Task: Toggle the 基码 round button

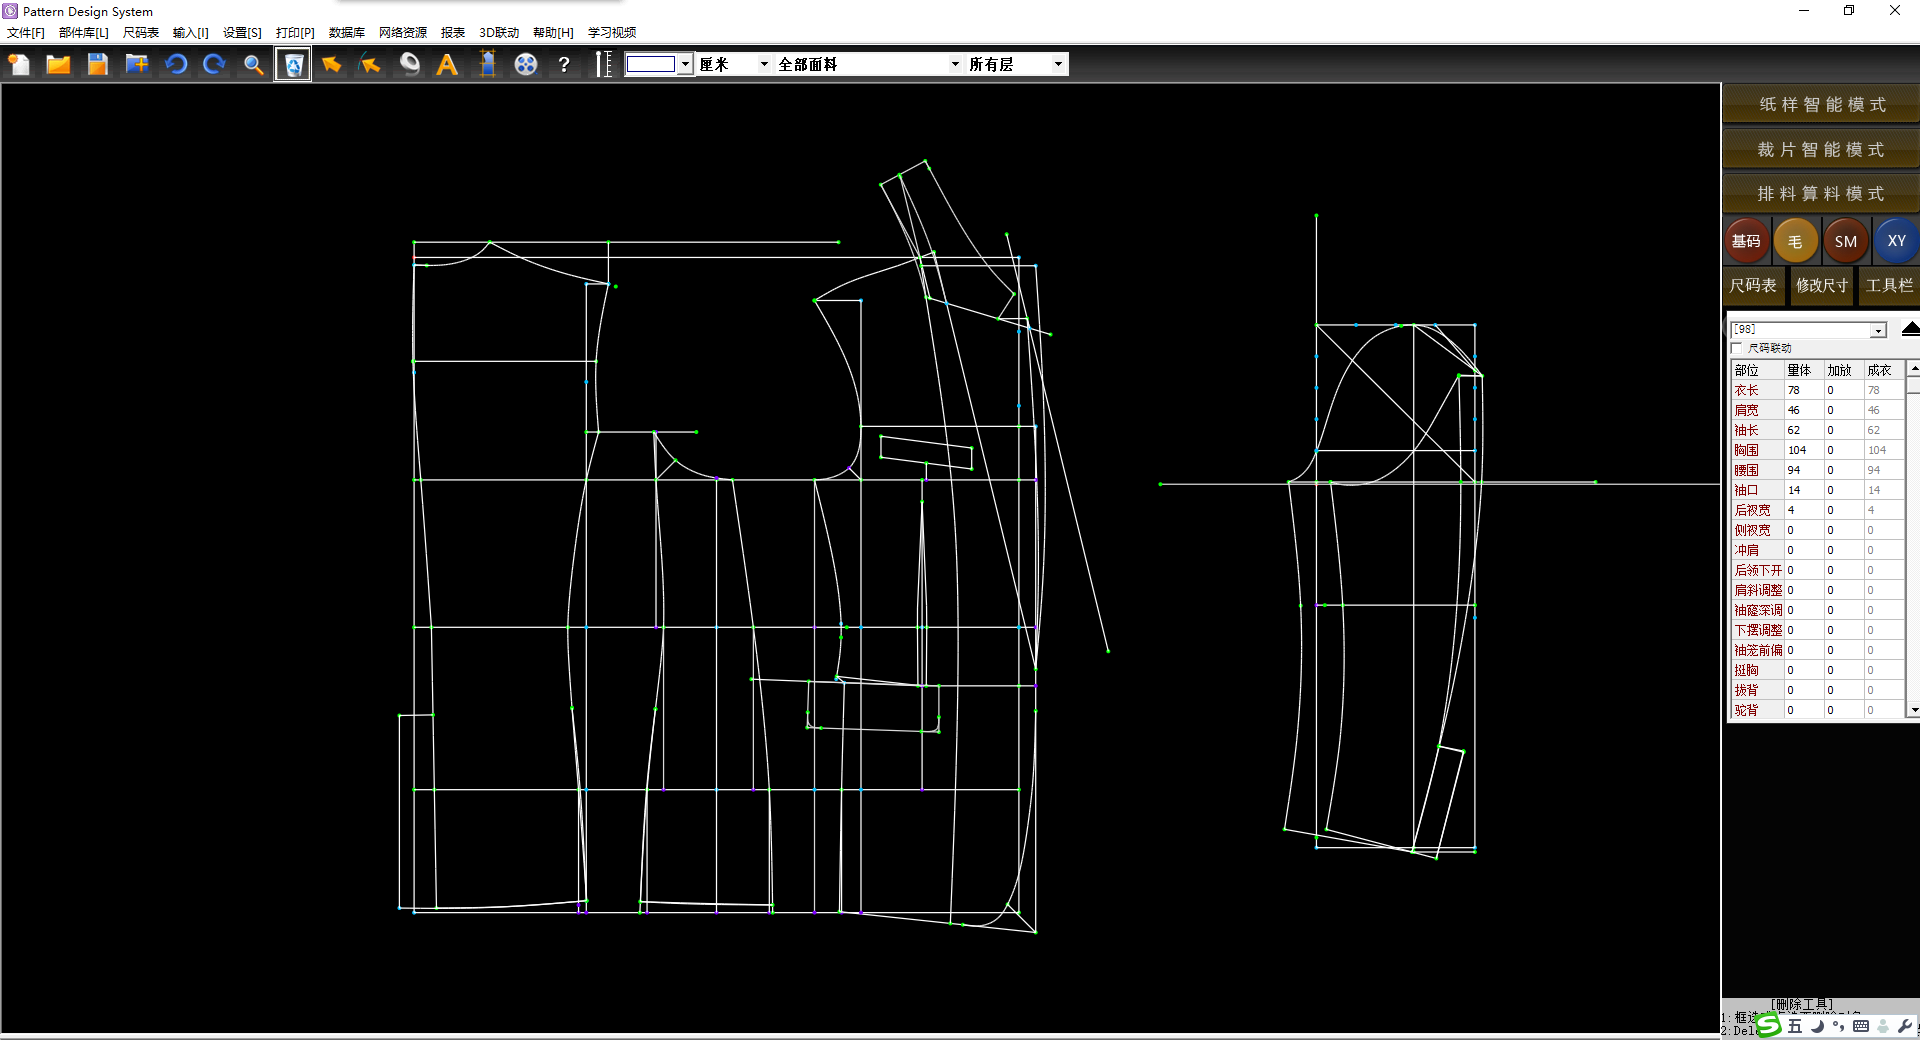Action: click(1746, 241)
